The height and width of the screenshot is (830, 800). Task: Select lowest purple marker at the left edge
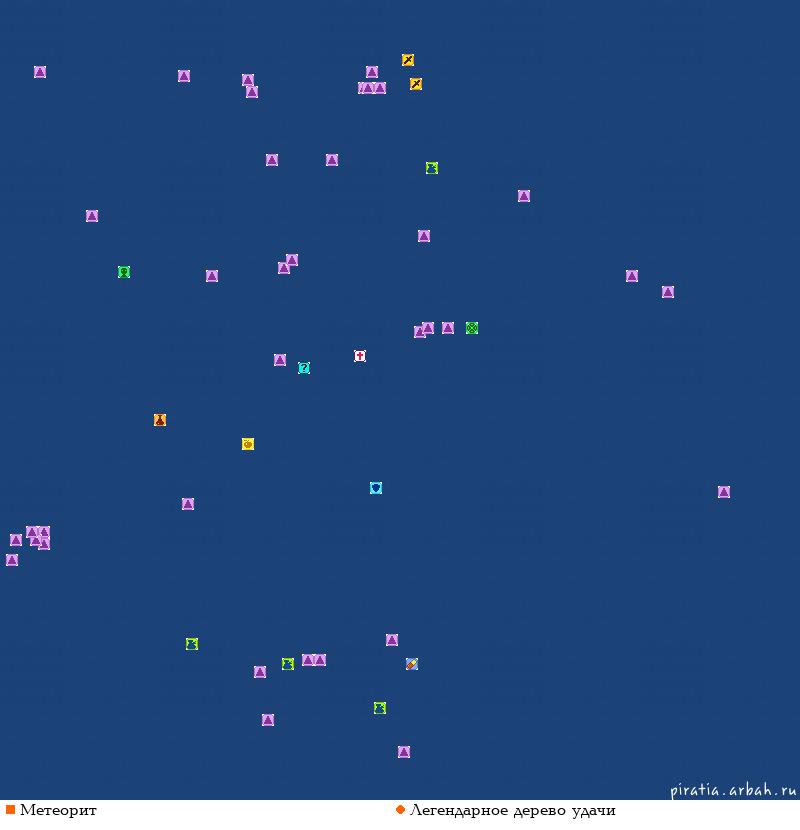pos(12,560)
